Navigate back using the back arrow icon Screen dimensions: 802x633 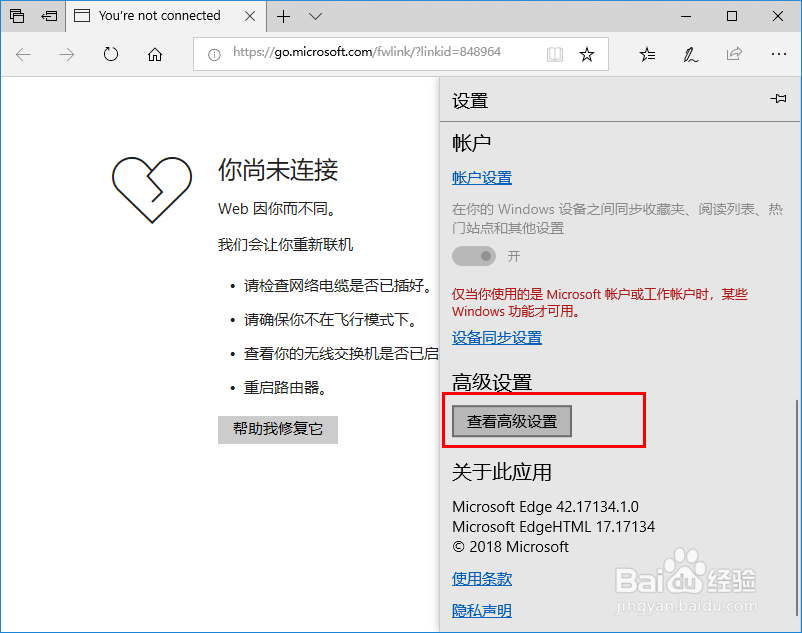pyautogui.click(x=23, y=54)
